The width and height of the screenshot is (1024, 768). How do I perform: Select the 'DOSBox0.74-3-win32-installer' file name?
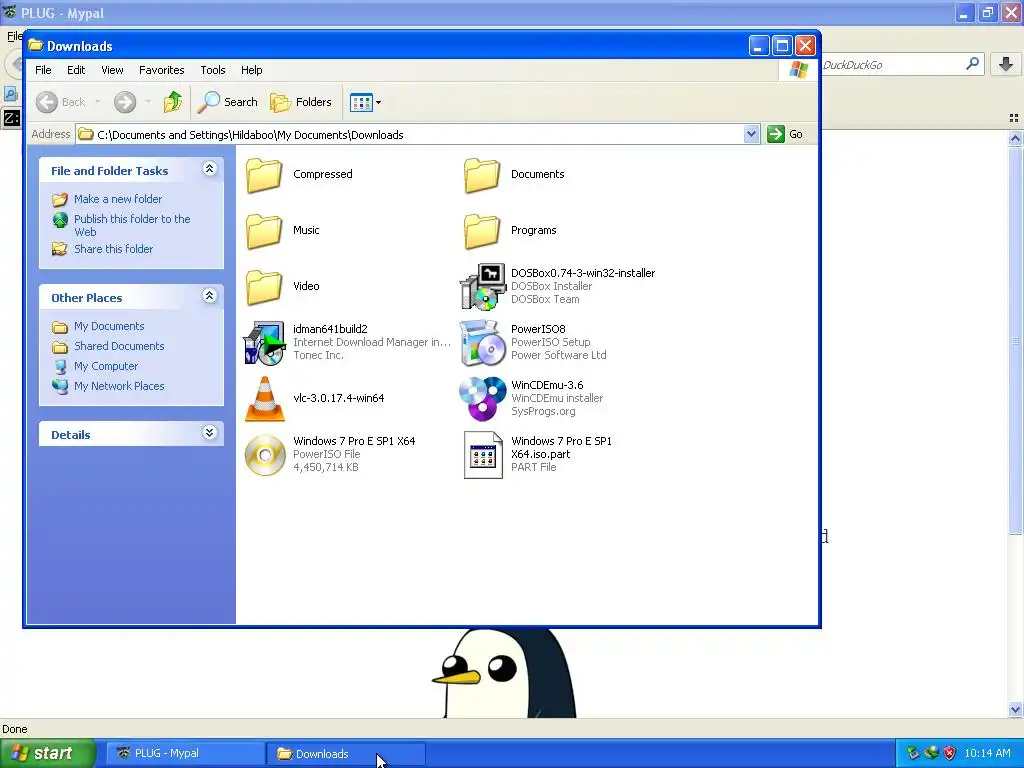(583, 274)
